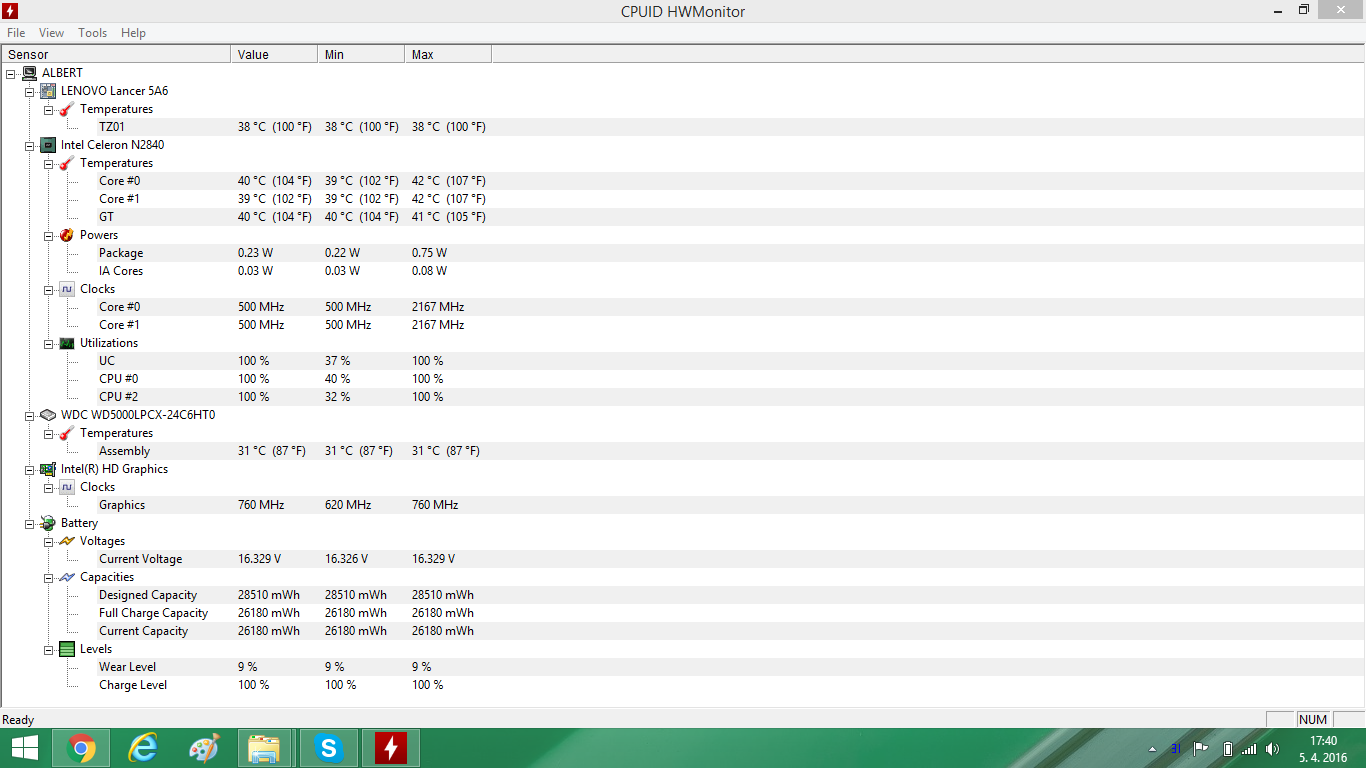Click the Sensor column header

pos(116,54)
